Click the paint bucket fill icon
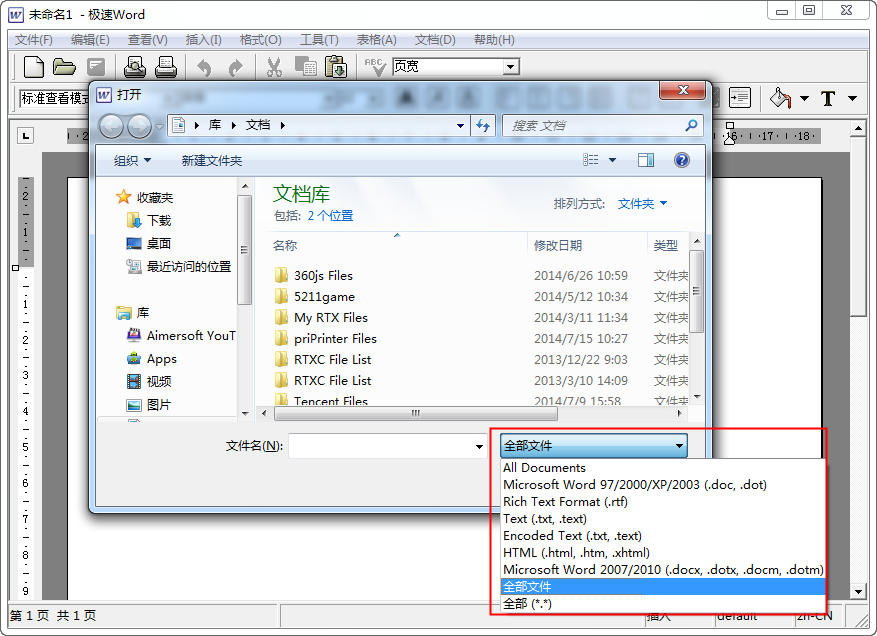The width and height of the screenshot is (877, 636). [780, 98]
